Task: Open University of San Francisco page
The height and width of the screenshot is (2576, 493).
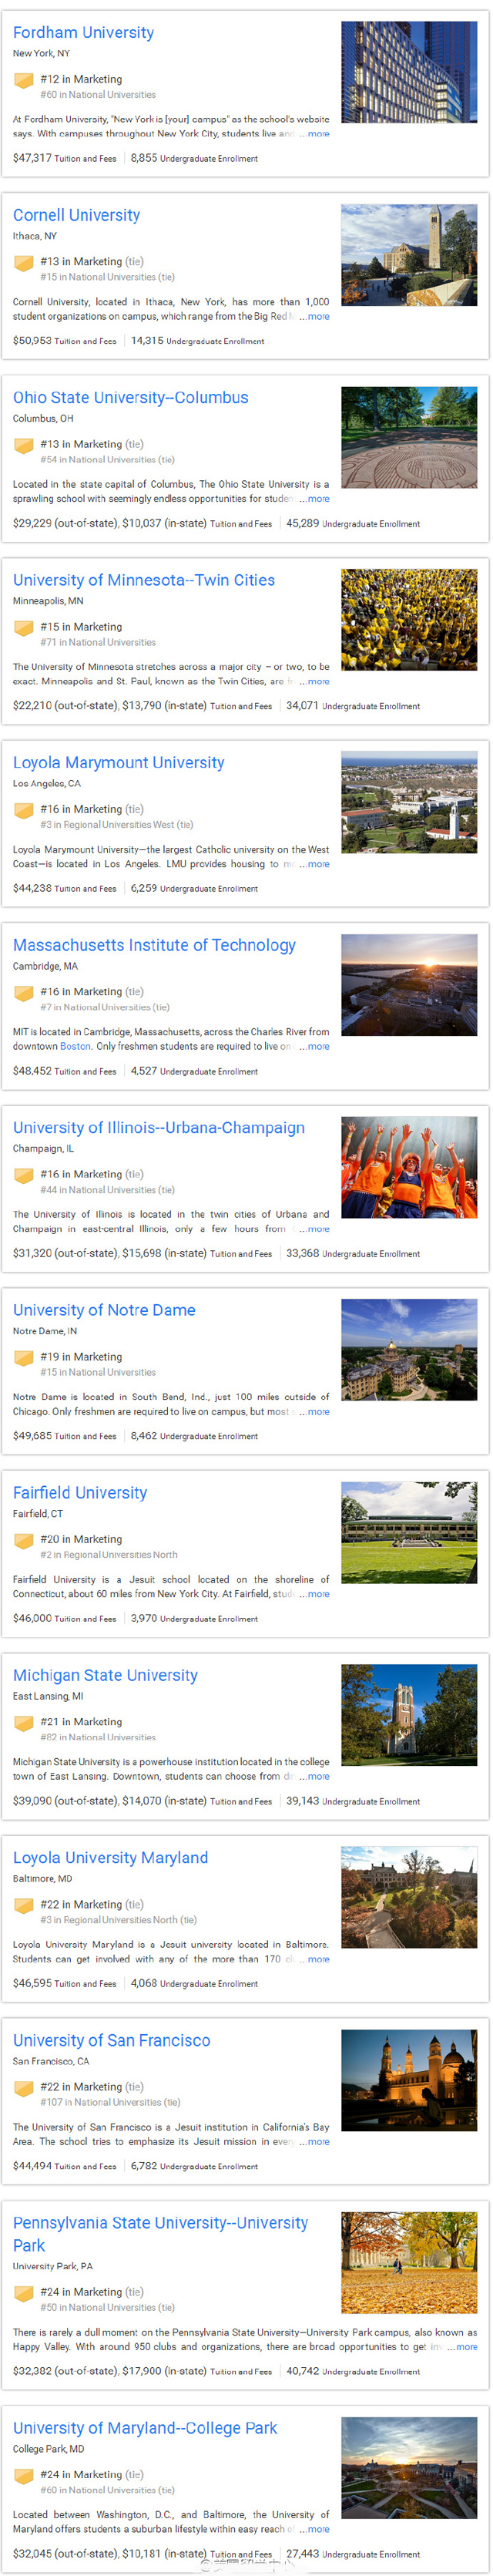Action: (111, 2040)
